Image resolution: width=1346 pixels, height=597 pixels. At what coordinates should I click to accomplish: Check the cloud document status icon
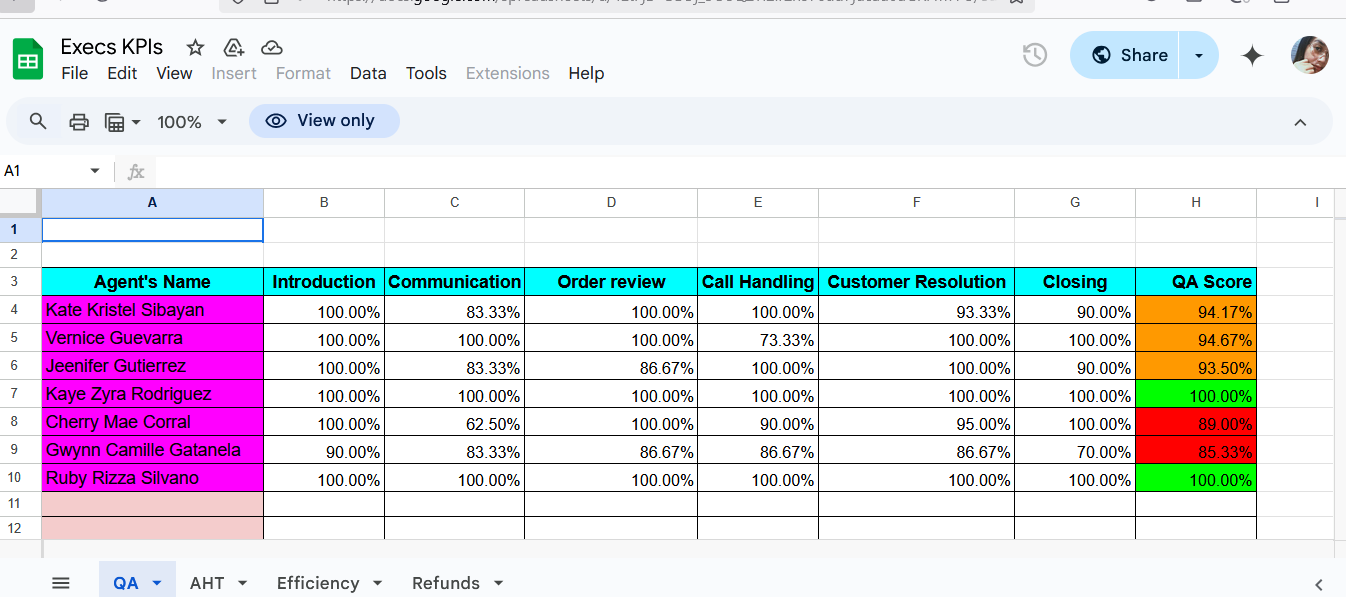[x=271, y=47]
